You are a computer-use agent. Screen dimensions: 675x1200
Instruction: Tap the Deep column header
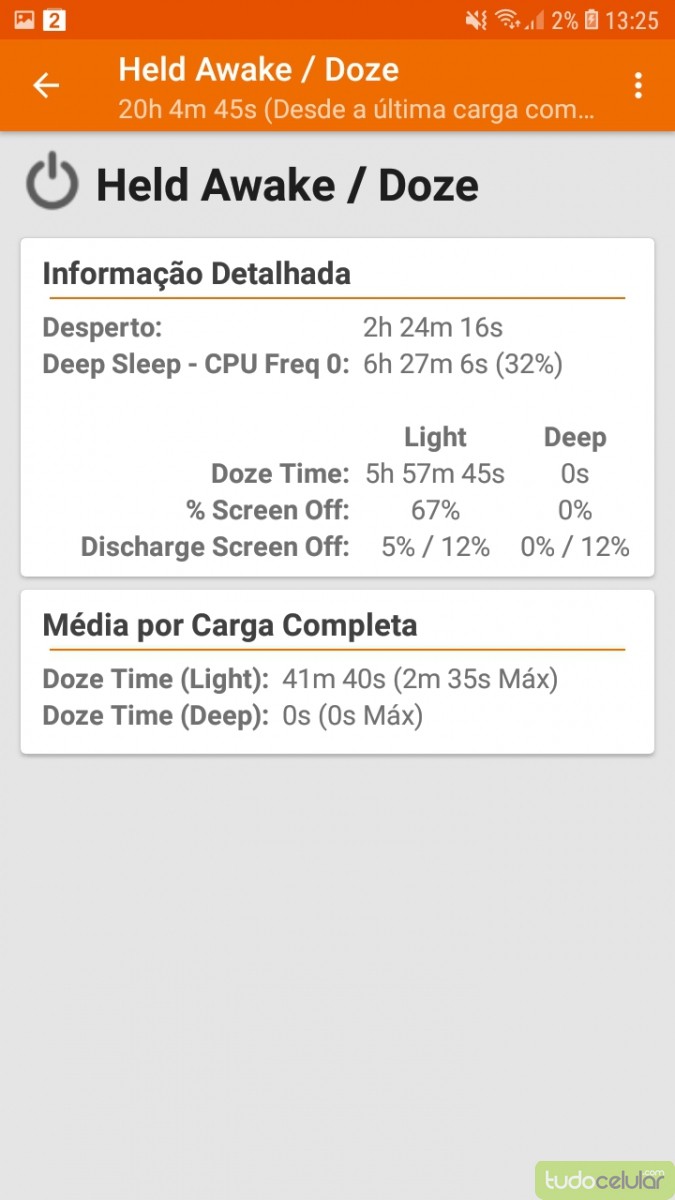pyautogui.click(x=575, y=437)
